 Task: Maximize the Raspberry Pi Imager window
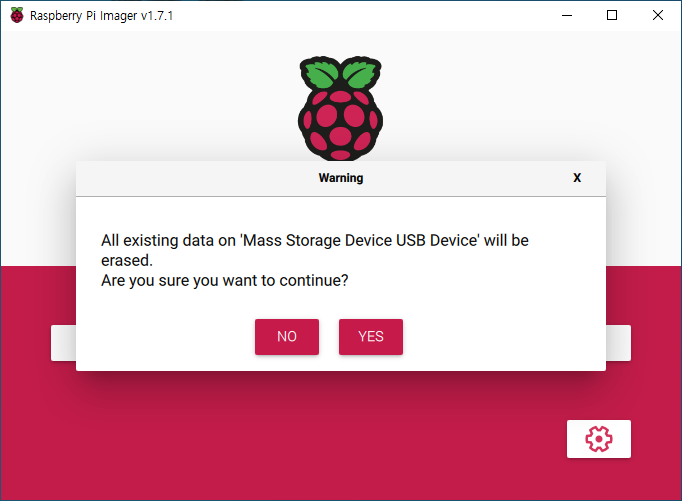point(612,15)
